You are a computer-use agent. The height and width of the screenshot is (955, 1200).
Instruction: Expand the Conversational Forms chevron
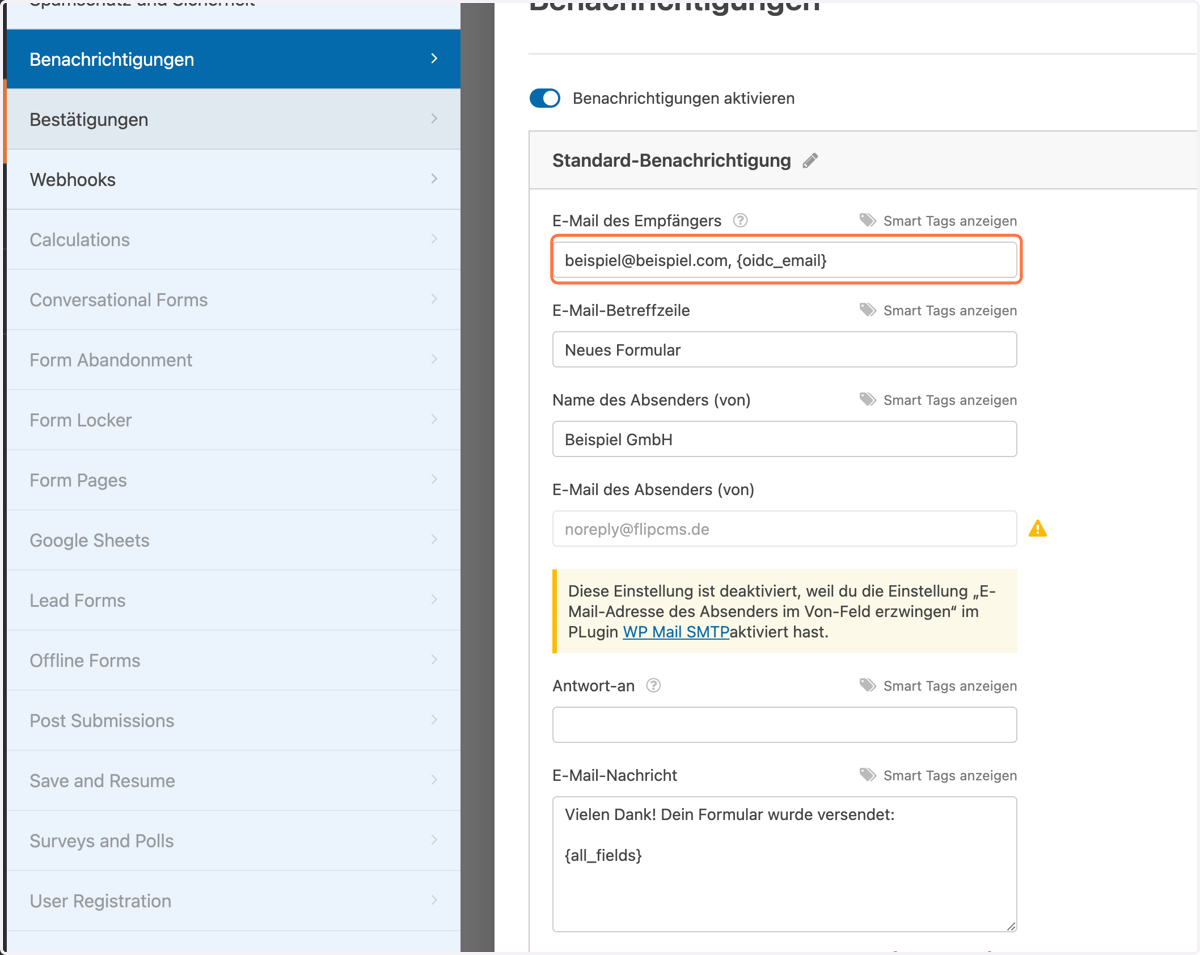[x=434, y=299]
